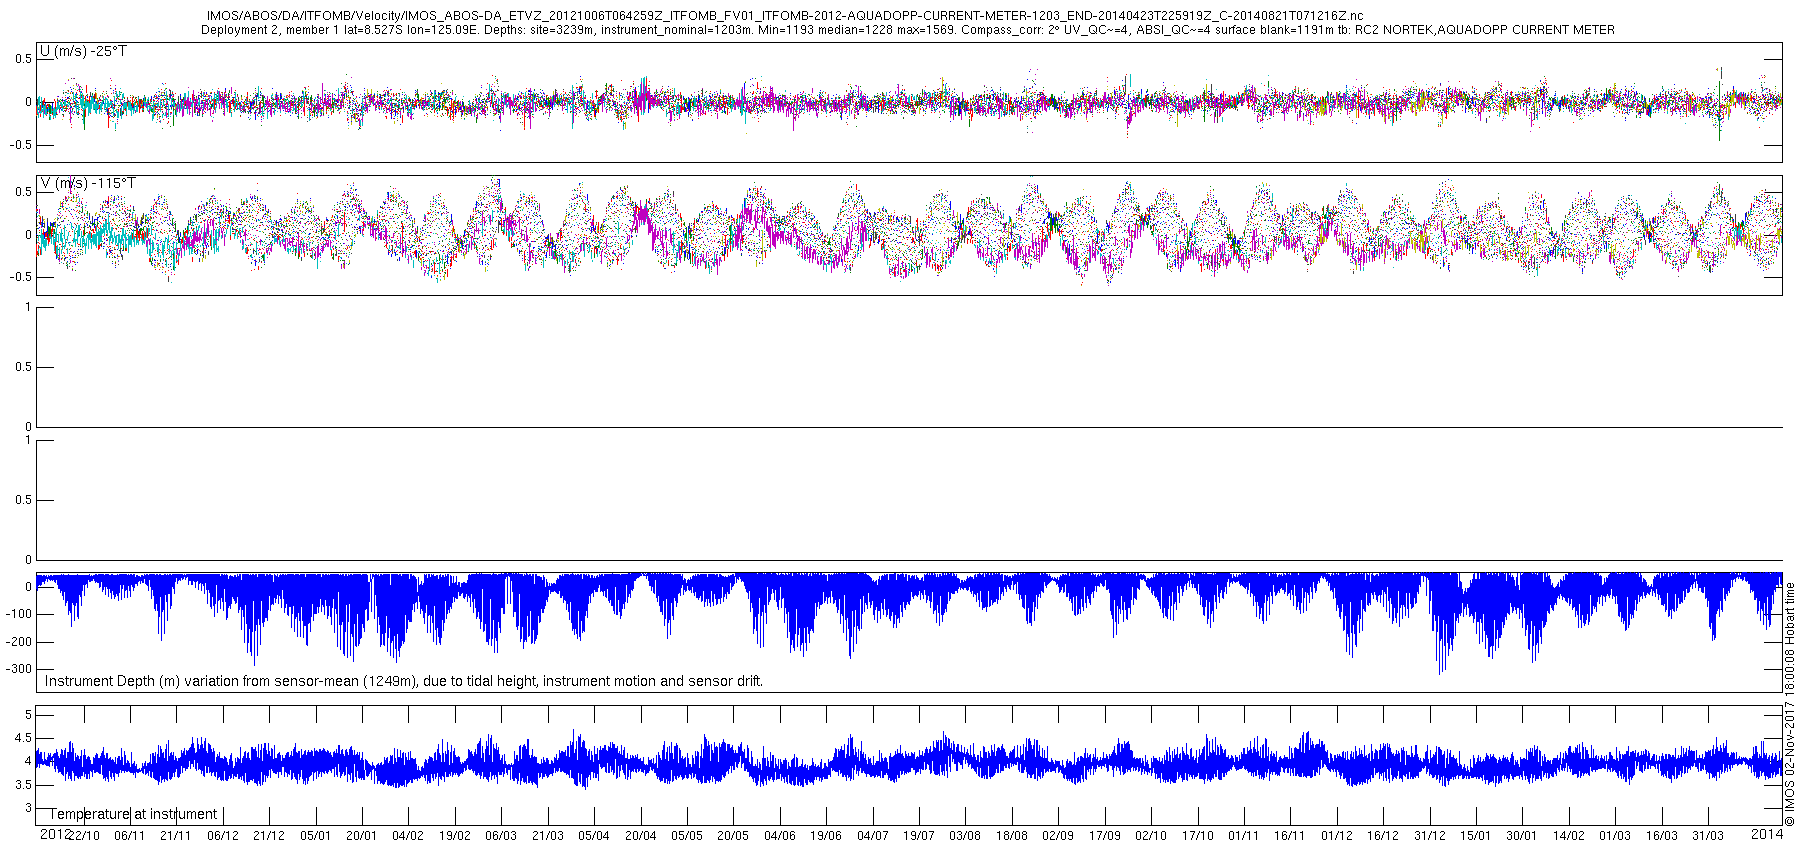Image resolution: width=1800 pixels, height=850 pixels.
Task: Click the -0.5 tick on V velocity axis
Action: (22, 278)
